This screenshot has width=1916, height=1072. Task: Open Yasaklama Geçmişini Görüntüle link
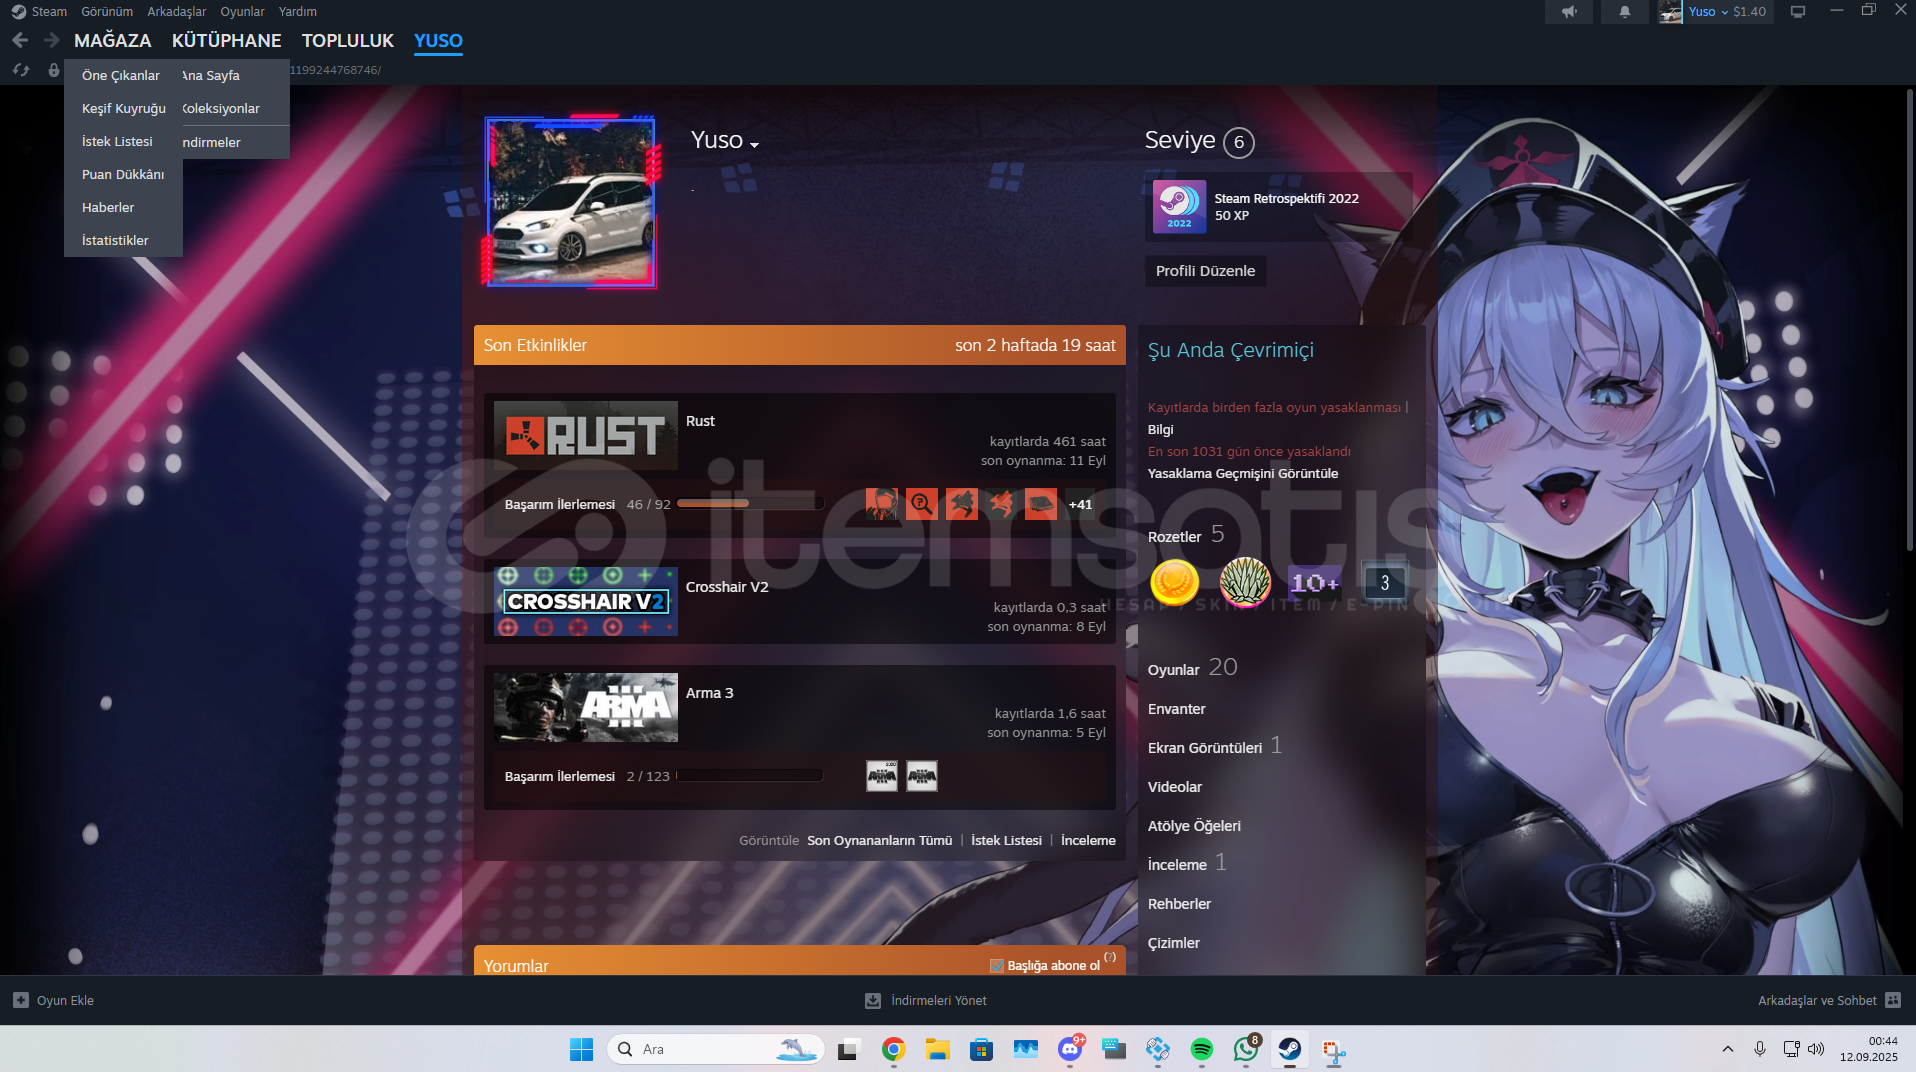pos(1243,473)
